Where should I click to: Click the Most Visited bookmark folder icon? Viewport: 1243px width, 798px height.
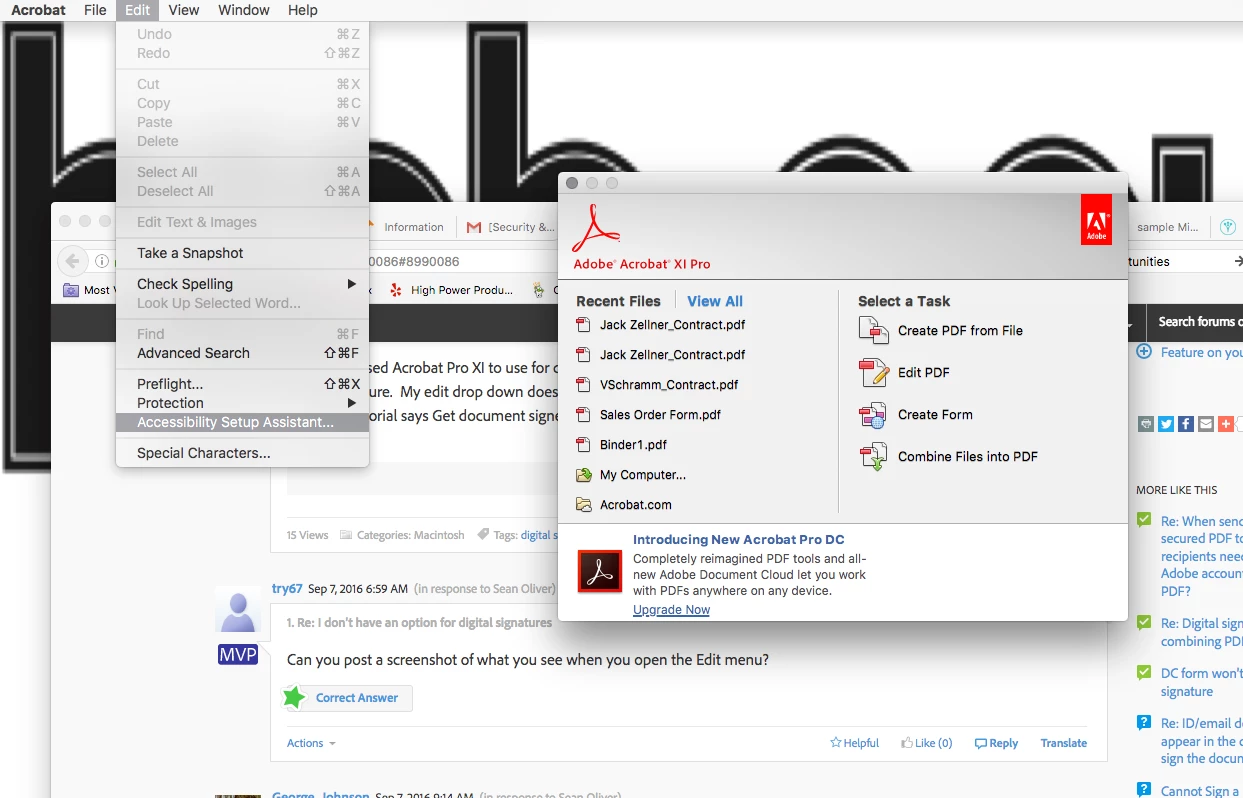pos(71,290)
